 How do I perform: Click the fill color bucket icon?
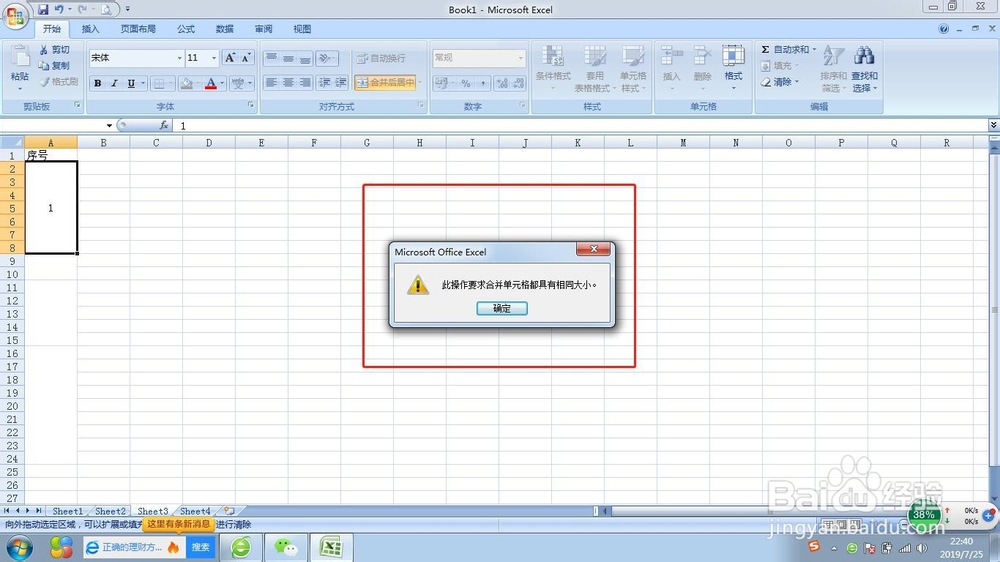click(x=186, y=83)
